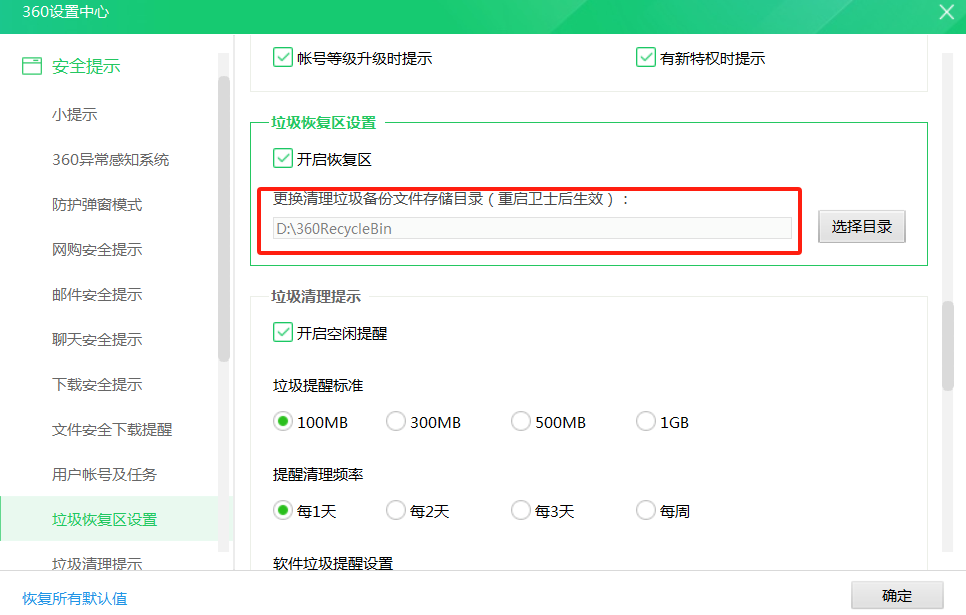
Task: Open 下载安全提示 settings page
Action: (97, 385)
